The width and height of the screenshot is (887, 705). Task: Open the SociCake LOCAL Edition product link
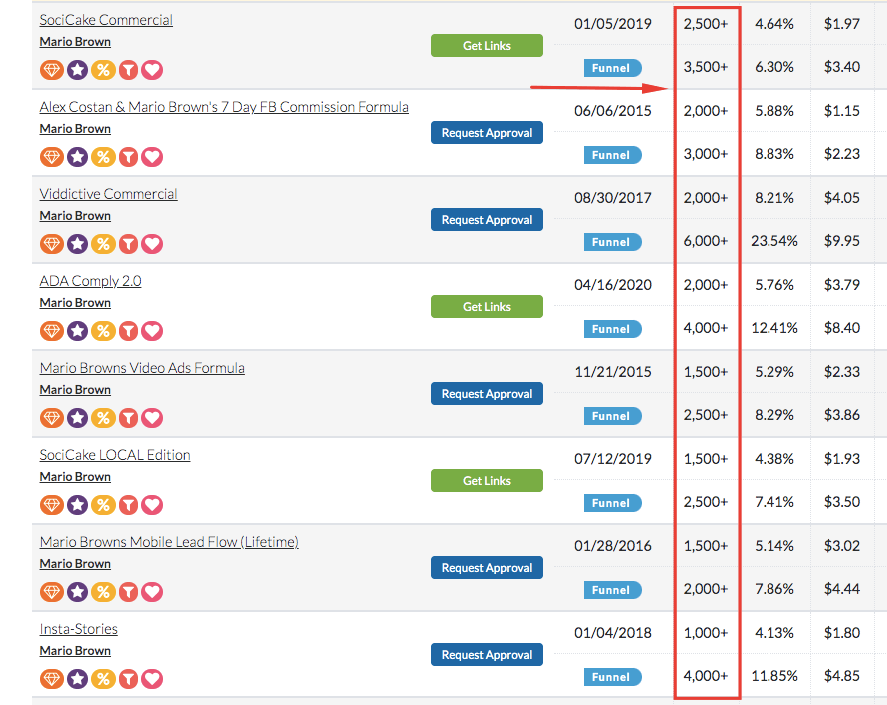pos(115,455)
